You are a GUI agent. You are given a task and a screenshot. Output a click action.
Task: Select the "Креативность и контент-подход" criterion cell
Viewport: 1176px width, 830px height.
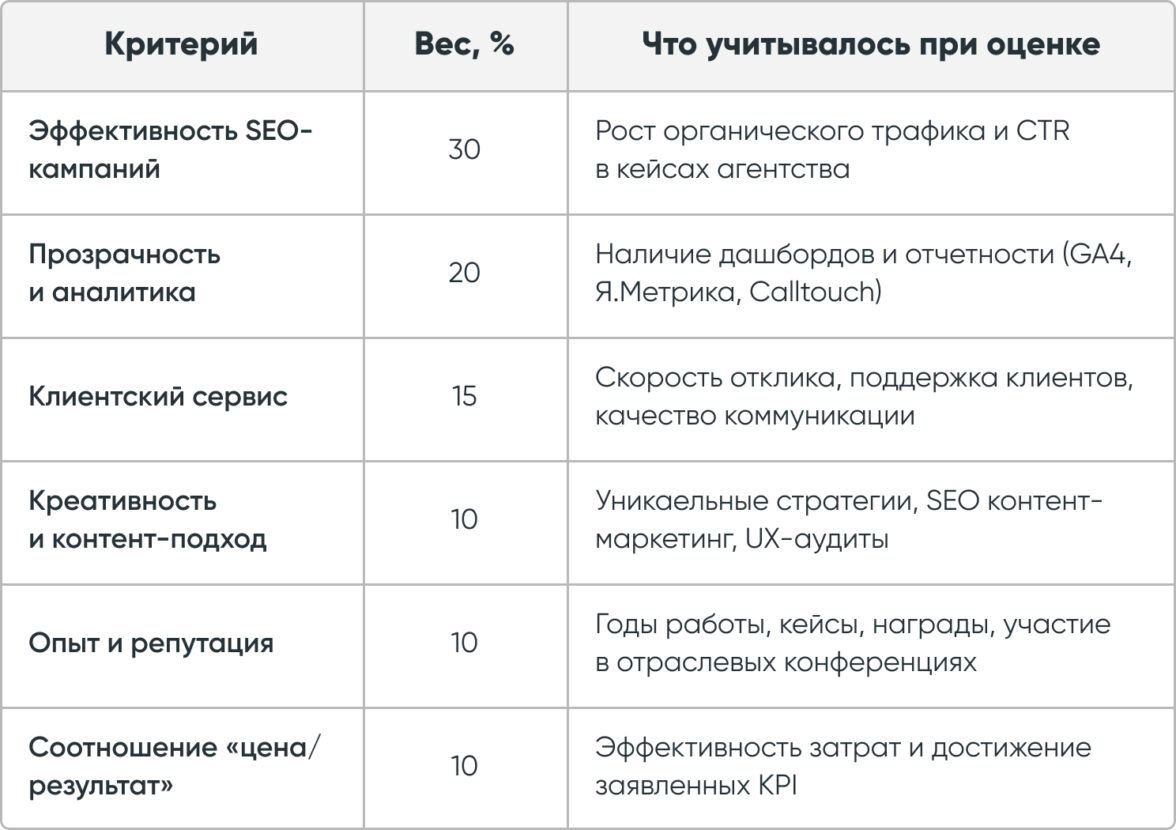(x=147, y=519)
